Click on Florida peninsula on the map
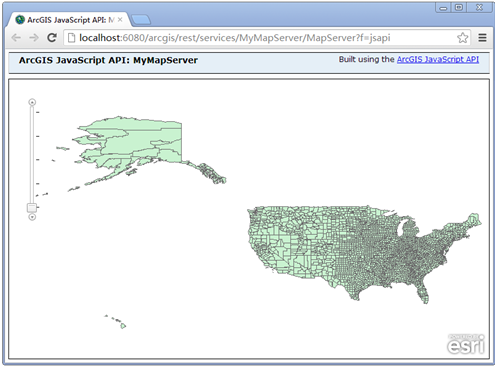Screen dimensions: 495x366 pos(423,293)
